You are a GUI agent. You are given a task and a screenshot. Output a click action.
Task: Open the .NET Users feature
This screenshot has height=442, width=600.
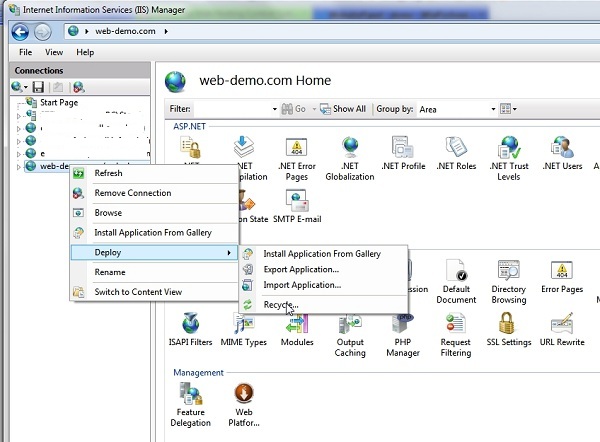562,154
